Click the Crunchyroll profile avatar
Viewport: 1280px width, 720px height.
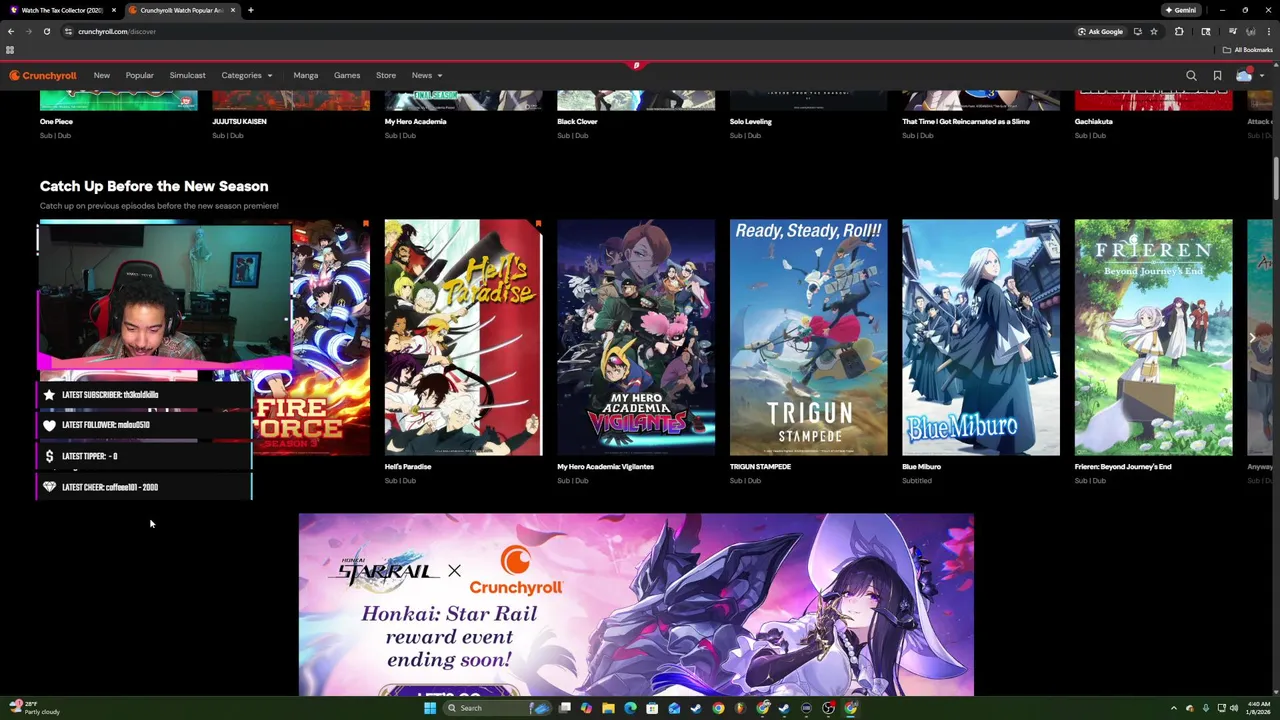(1244, 75)
